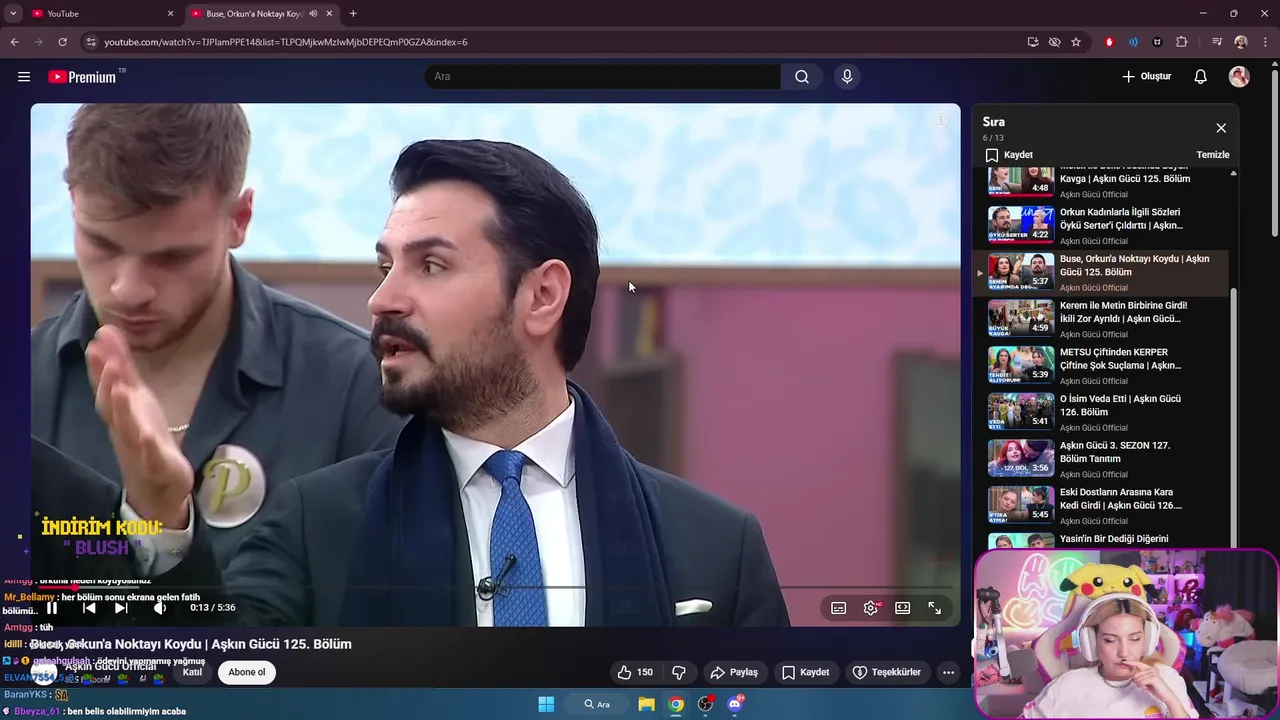Image resolution: width=1280 pixels, height=720 pixels.
Task: Skip to next video in player
Action: [x=121, y=608]
